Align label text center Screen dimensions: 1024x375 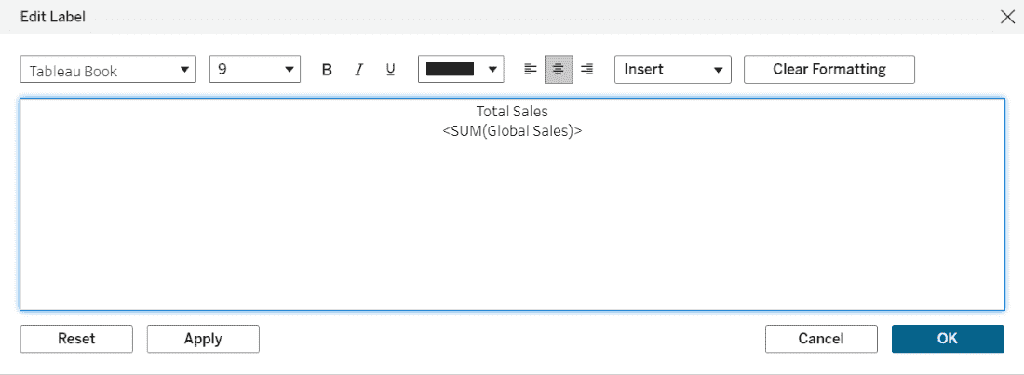pos(558,69)
